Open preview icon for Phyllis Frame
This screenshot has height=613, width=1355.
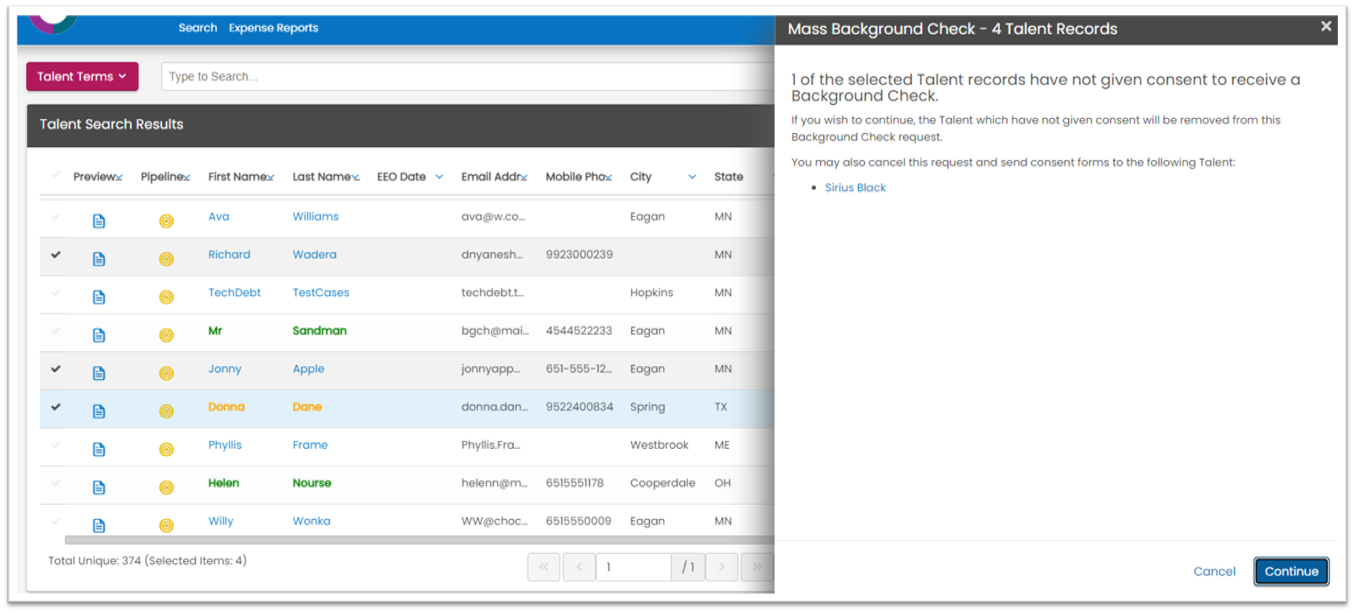coord(99,449)
